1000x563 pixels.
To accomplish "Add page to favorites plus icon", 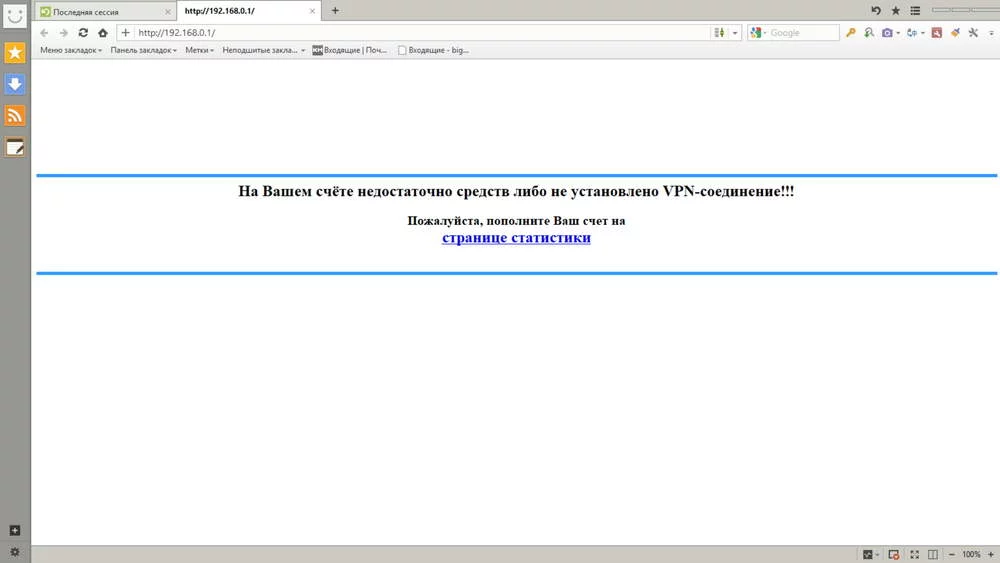I will [126, 33].
